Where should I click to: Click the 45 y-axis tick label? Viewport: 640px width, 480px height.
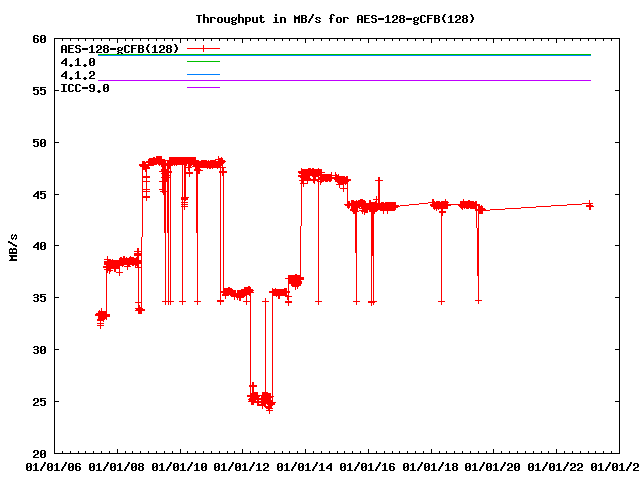[39, 194]
